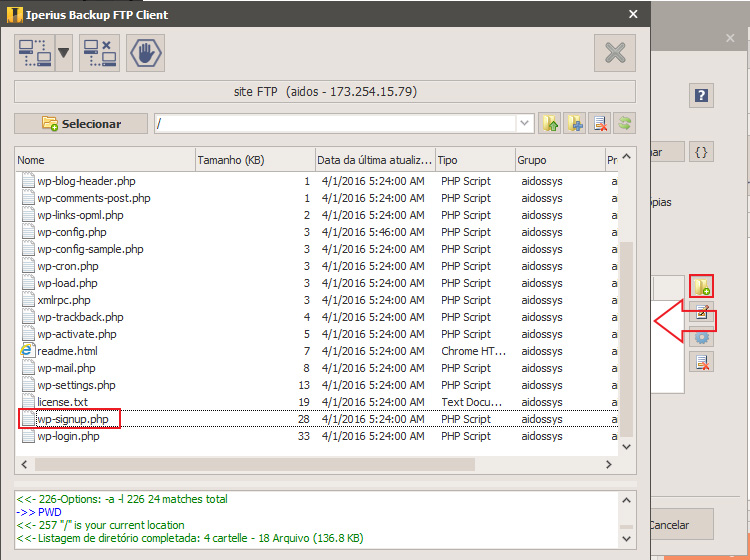Click the remove item icon in background window
This screenshot has height=560, width=750.
(x=702, y=362)
